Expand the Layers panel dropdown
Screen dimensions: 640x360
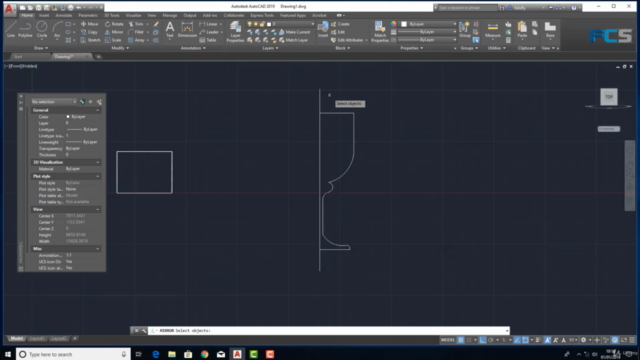click(x=270, y=48)
